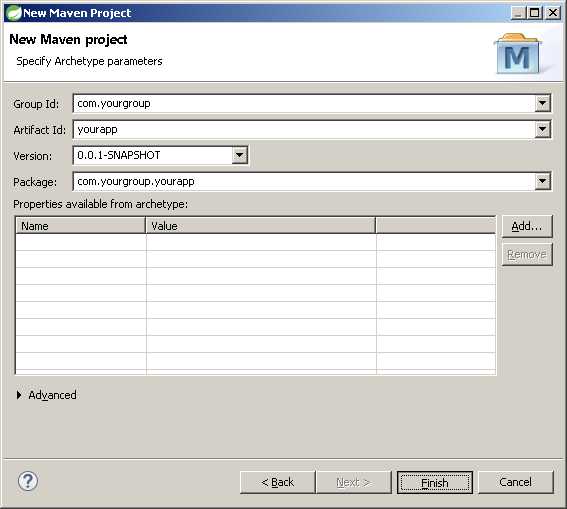Close the New Maven Project dialog
Viewport: 567px width, 509px height.
click(x=553, y=13)
